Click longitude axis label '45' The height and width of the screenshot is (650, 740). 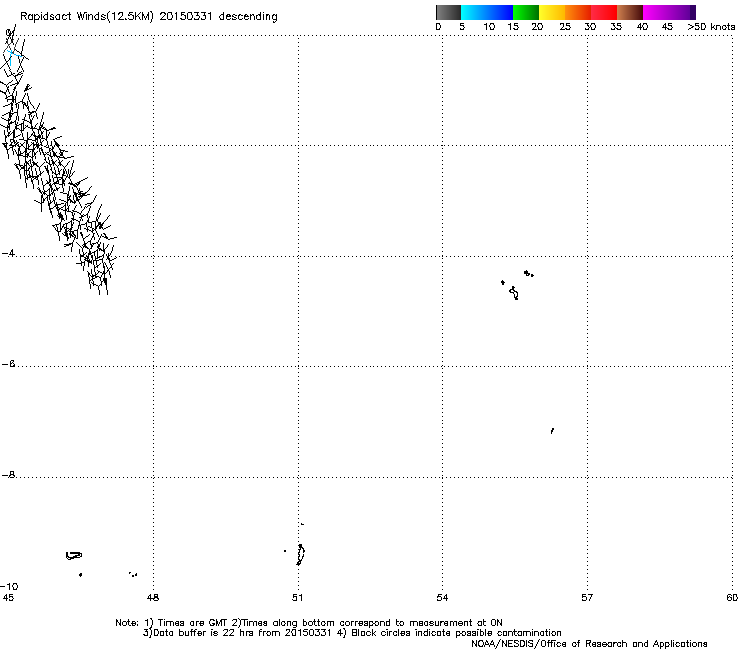[8, 598]
